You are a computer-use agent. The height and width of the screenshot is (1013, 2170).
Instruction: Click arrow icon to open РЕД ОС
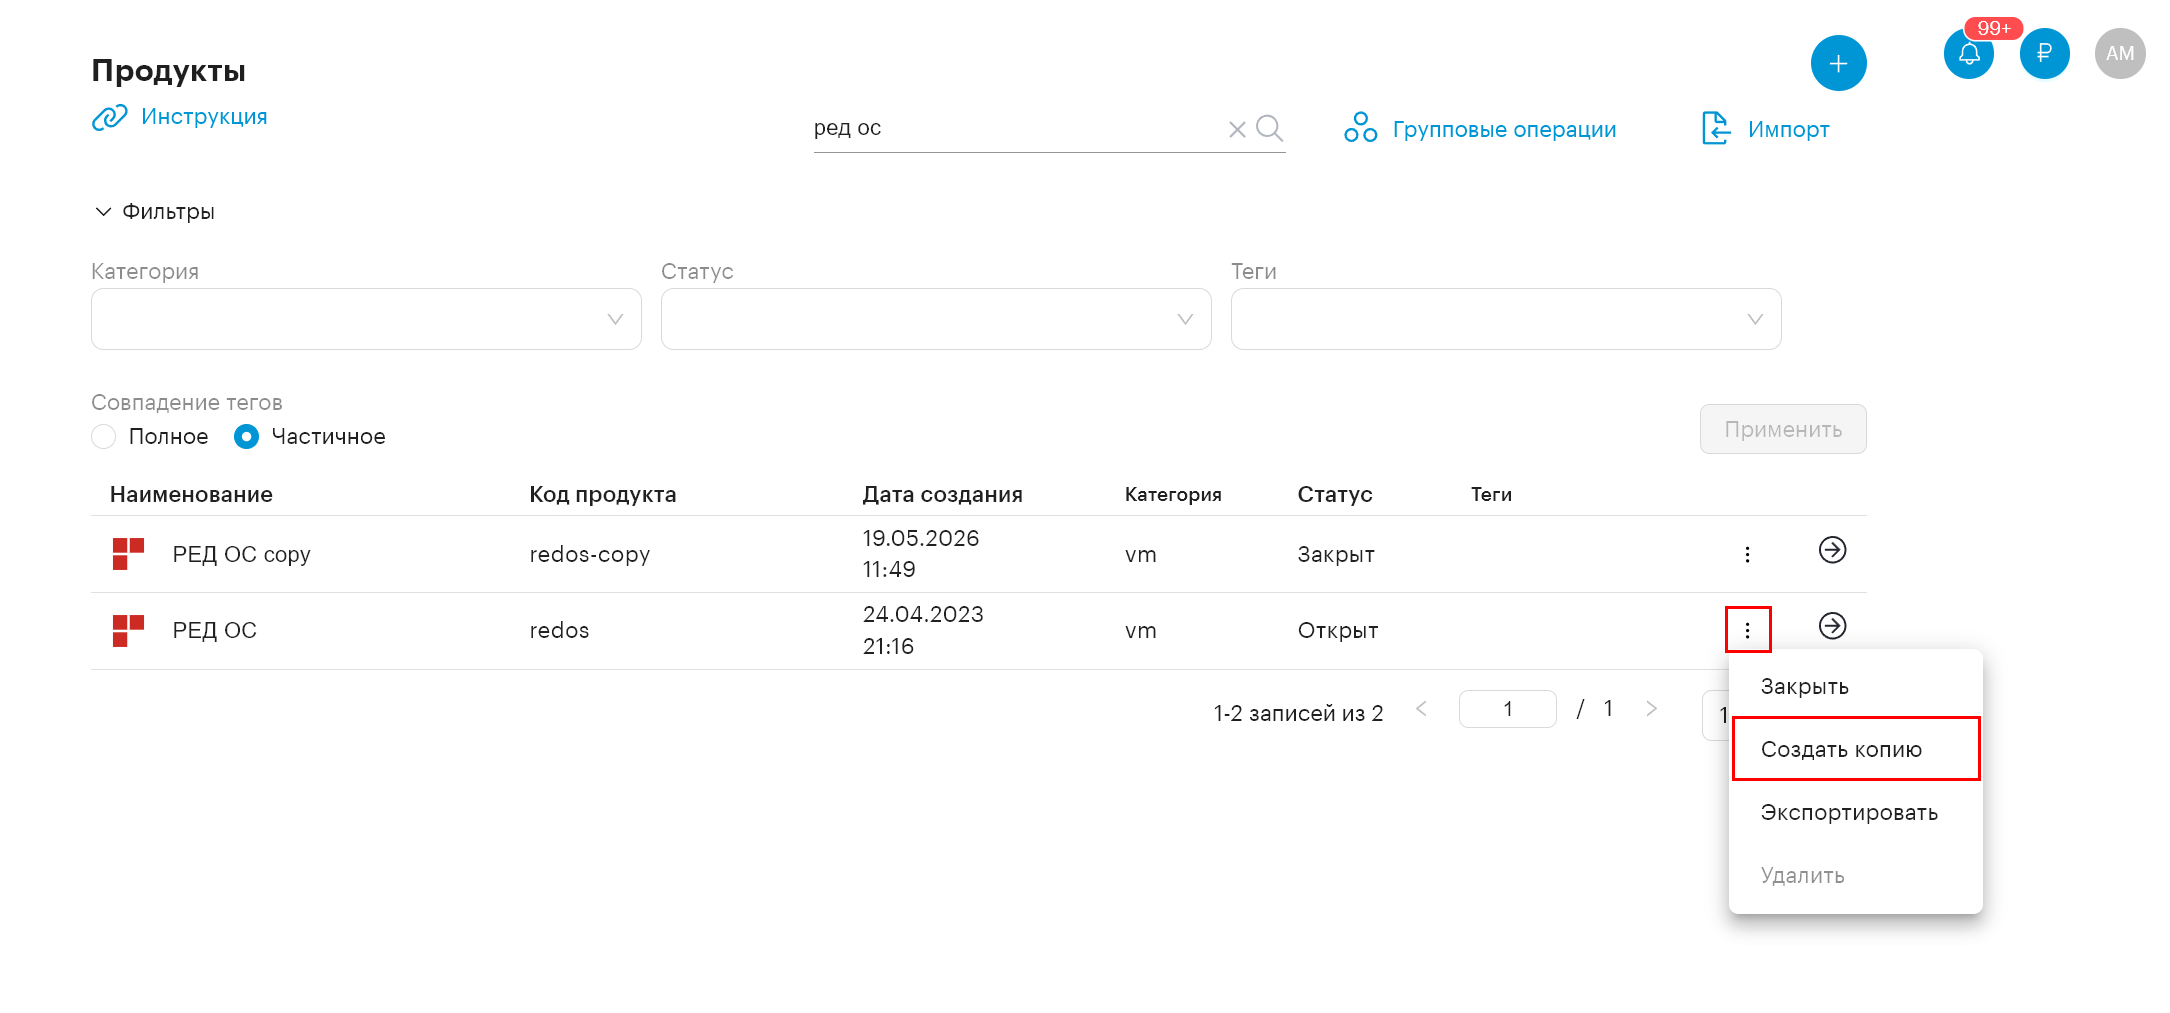coord(1832,626)
